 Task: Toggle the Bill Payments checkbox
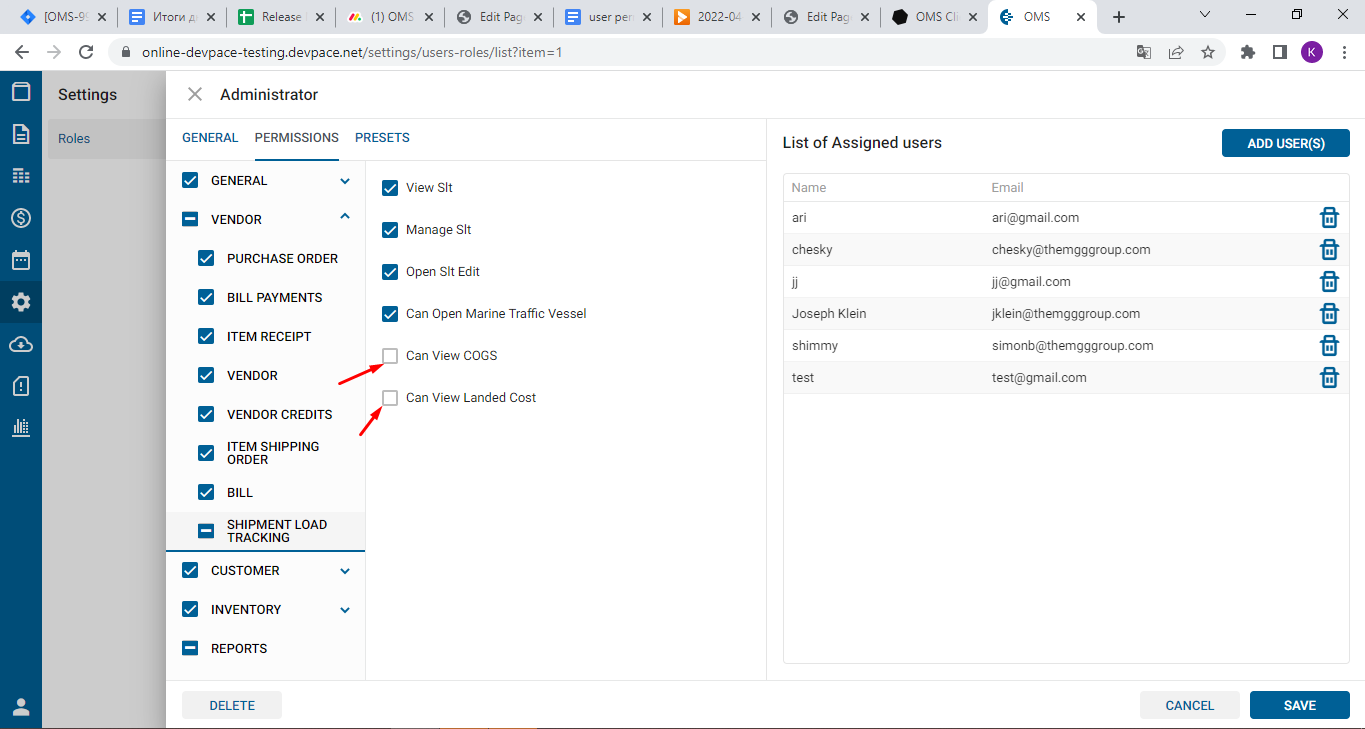[206, 298]
